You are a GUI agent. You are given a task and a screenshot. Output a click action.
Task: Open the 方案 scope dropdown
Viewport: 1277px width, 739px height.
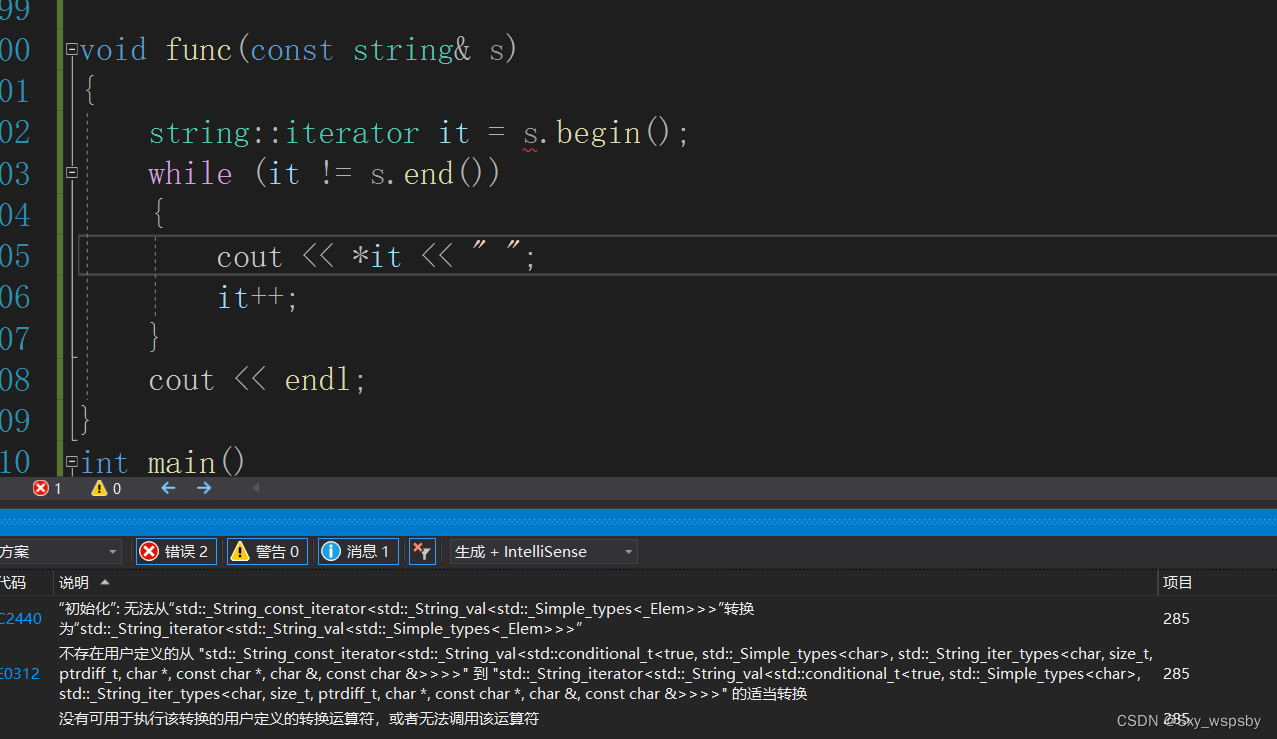tap(60, 551)
